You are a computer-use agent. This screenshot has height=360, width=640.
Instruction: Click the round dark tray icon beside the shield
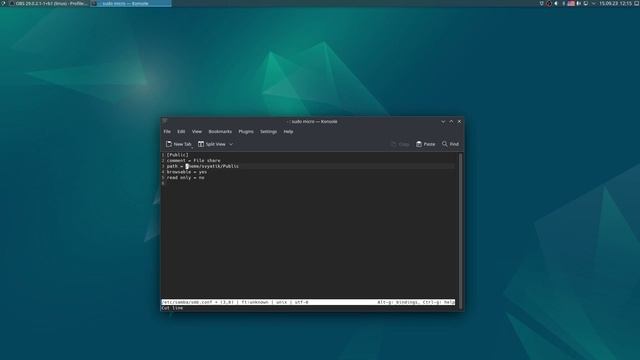(x=549, y=3)
